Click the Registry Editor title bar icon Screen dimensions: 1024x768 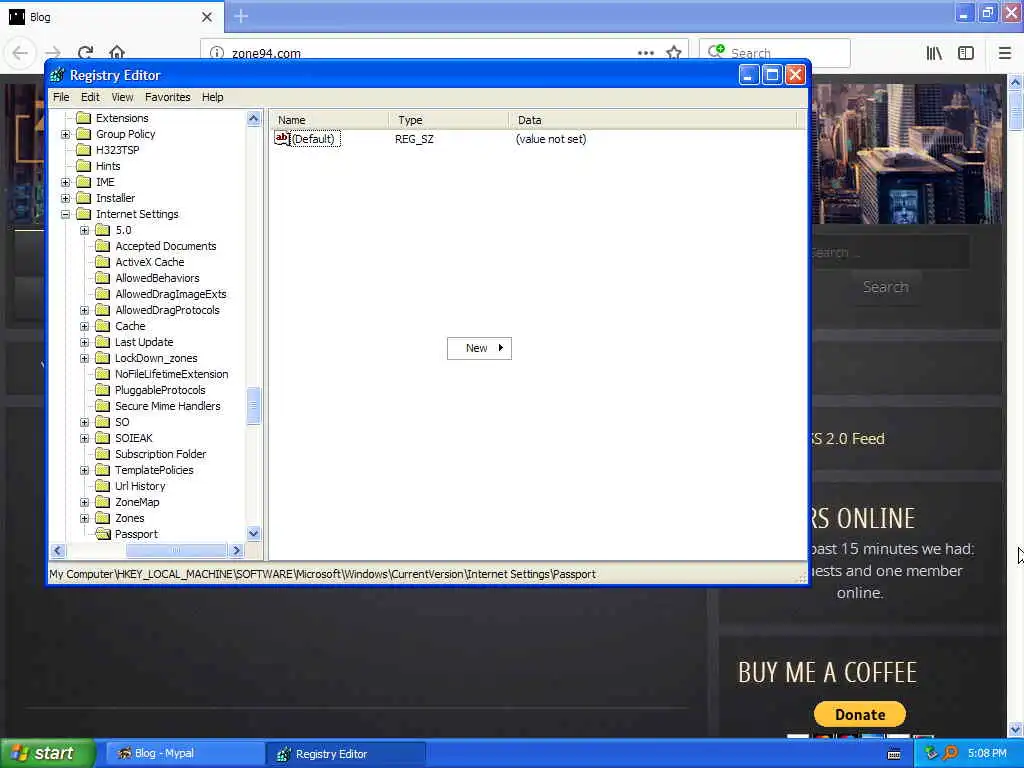click(x=57, y=75)
